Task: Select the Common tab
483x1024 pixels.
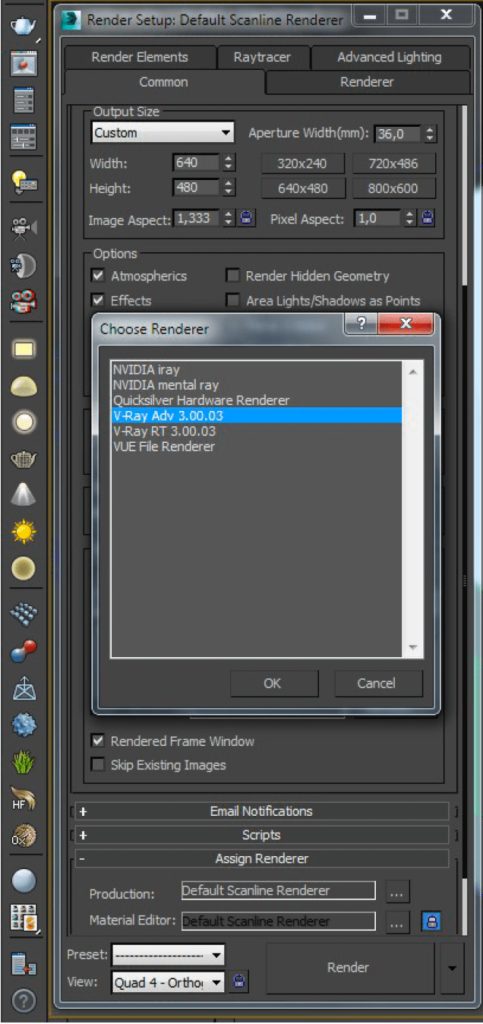Action: (x=164, y=82)
